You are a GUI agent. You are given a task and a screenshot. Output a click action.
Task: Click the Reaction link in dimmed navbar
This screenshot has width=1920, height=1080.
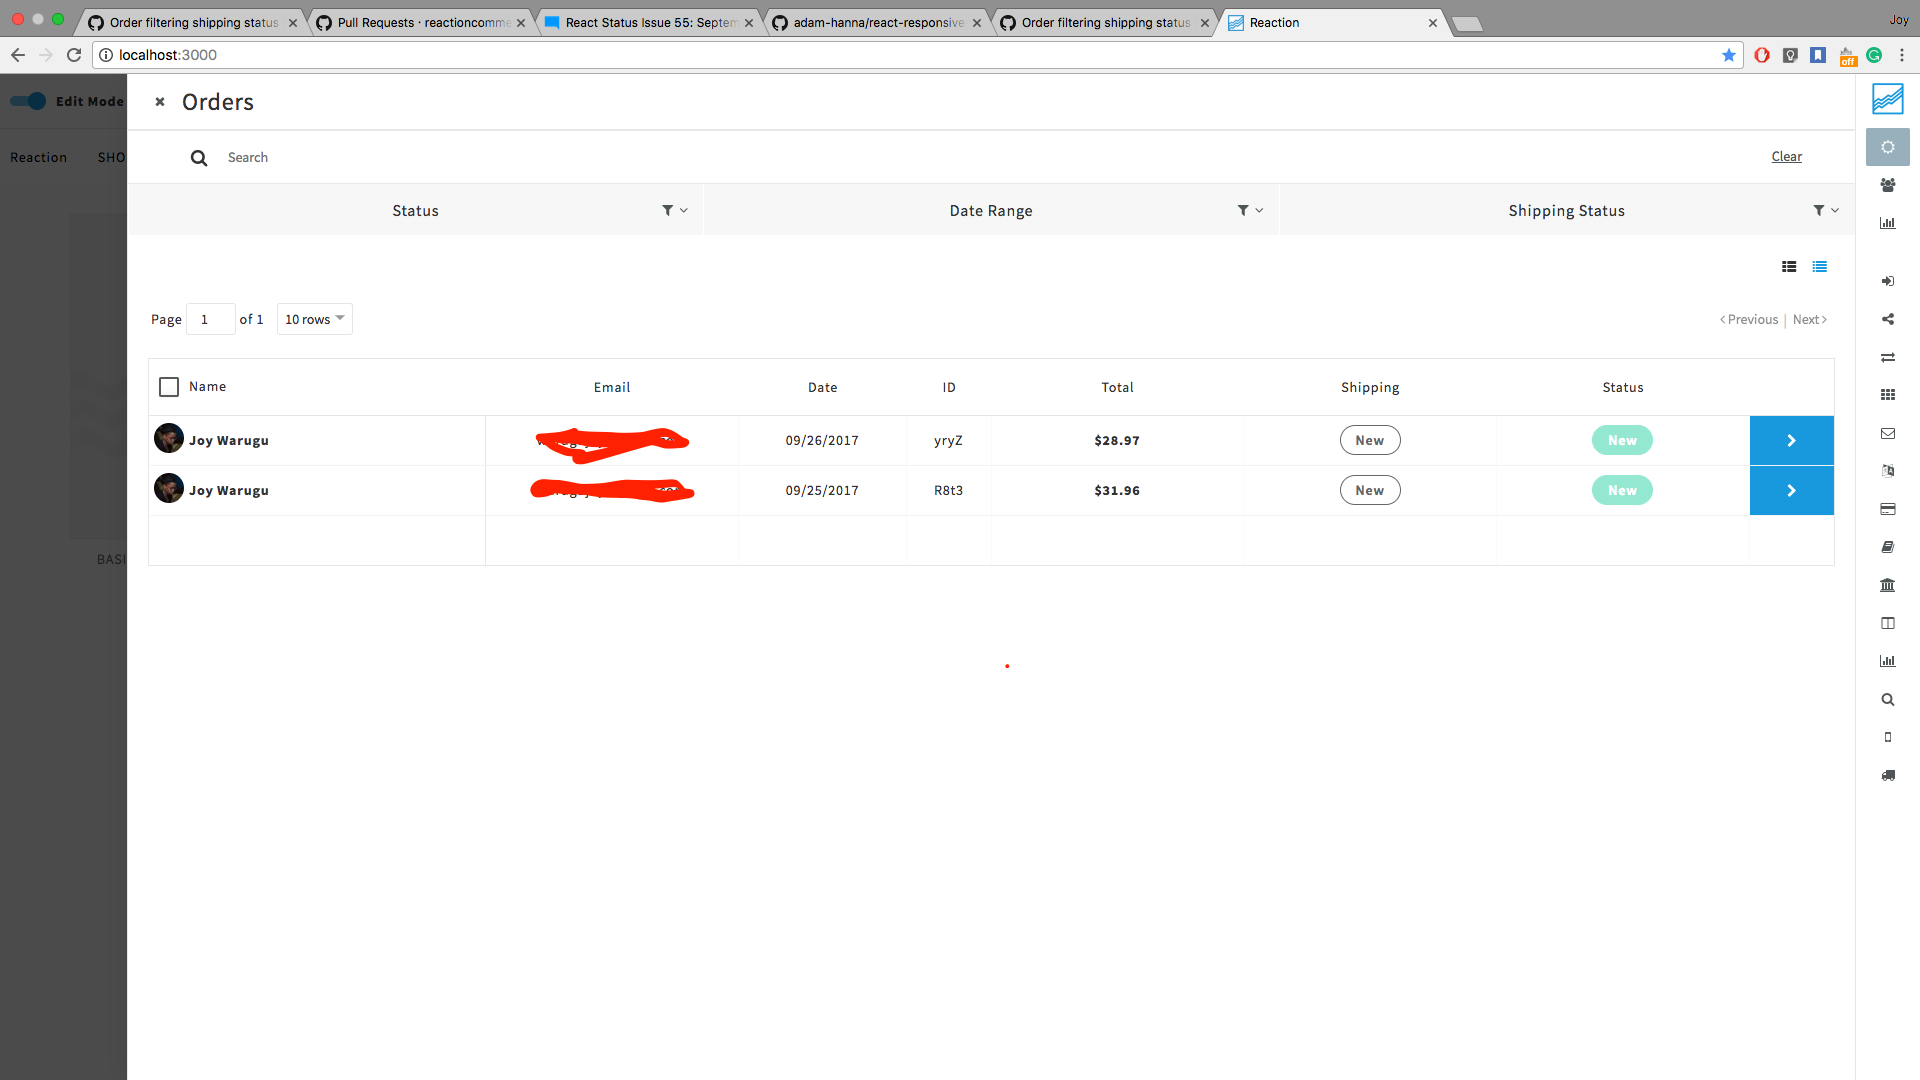(39, 157)
